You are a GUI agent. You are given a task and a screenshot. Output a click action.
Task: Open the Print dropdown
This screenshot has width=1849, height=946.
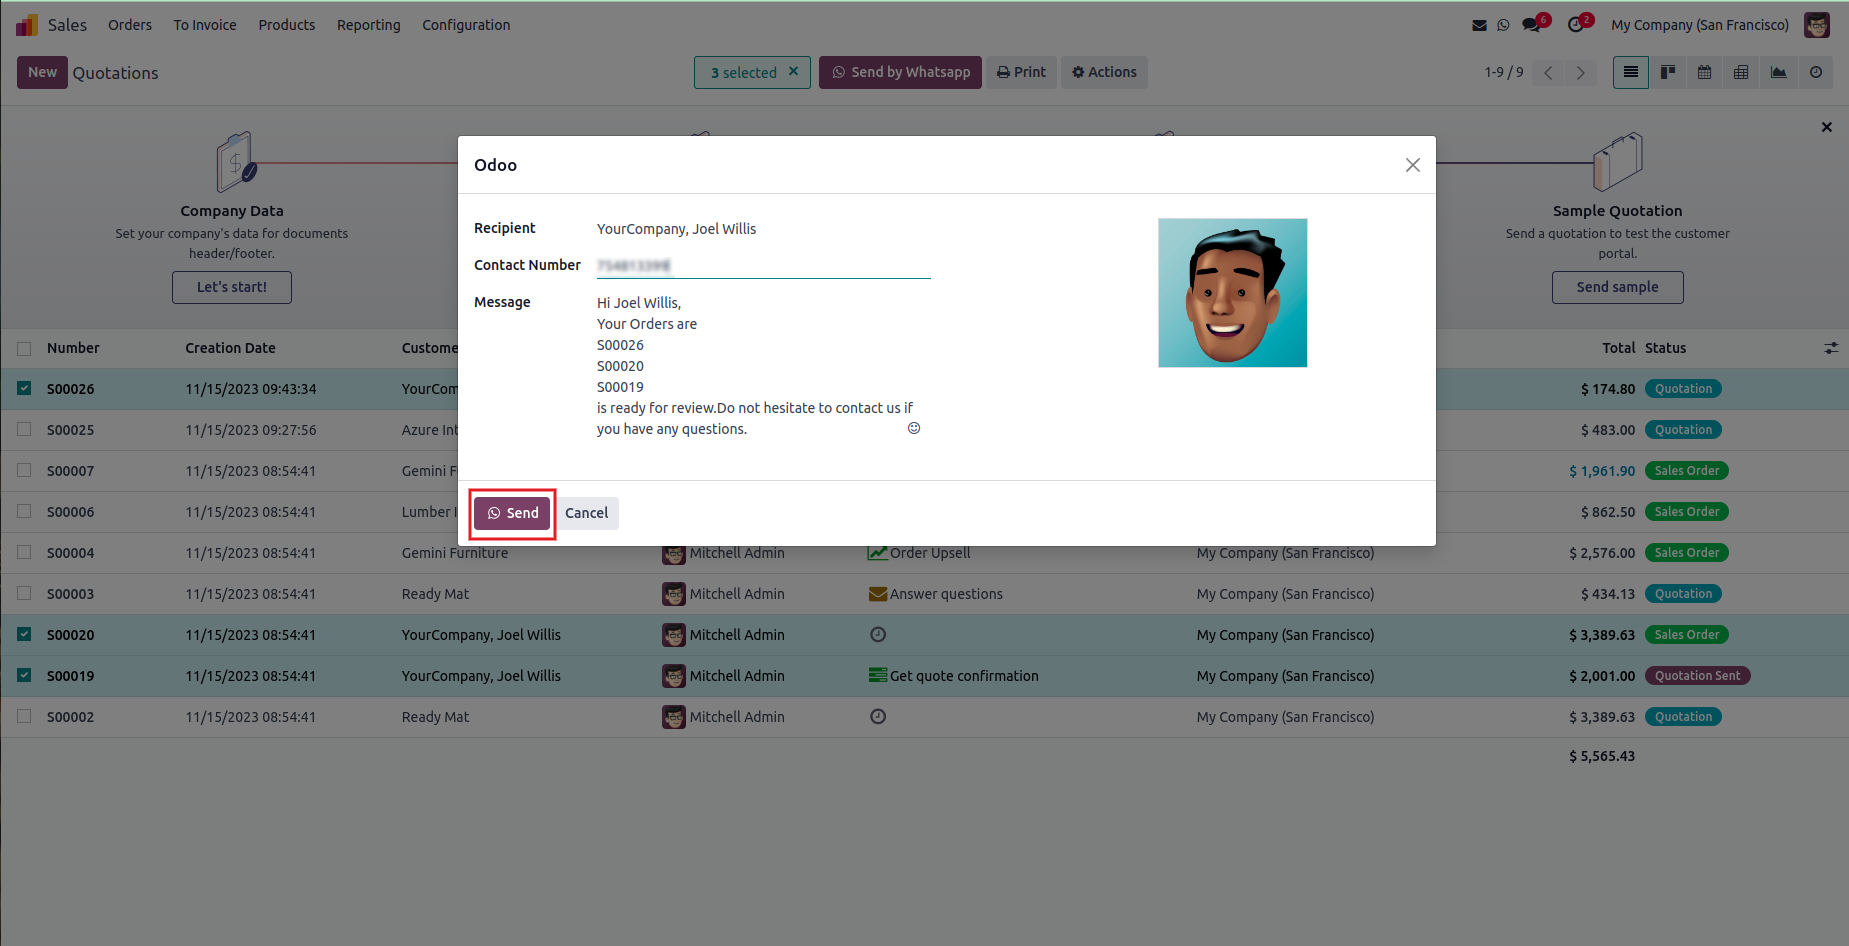[1021, 72]
